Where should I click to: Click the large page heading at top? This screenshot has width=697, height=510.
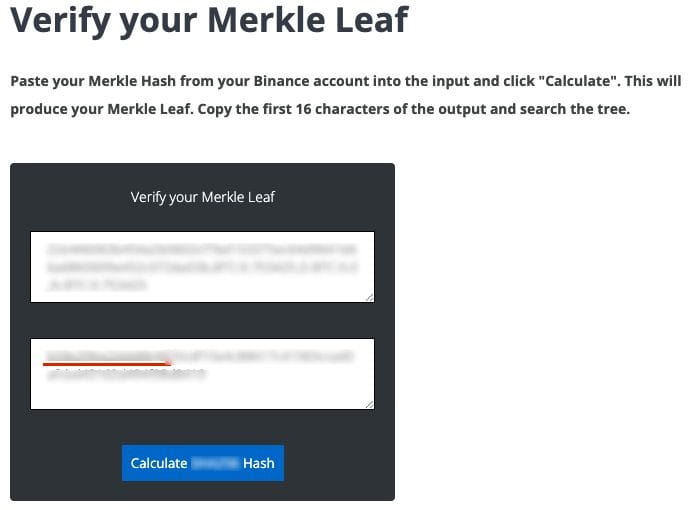click(208, 20)
